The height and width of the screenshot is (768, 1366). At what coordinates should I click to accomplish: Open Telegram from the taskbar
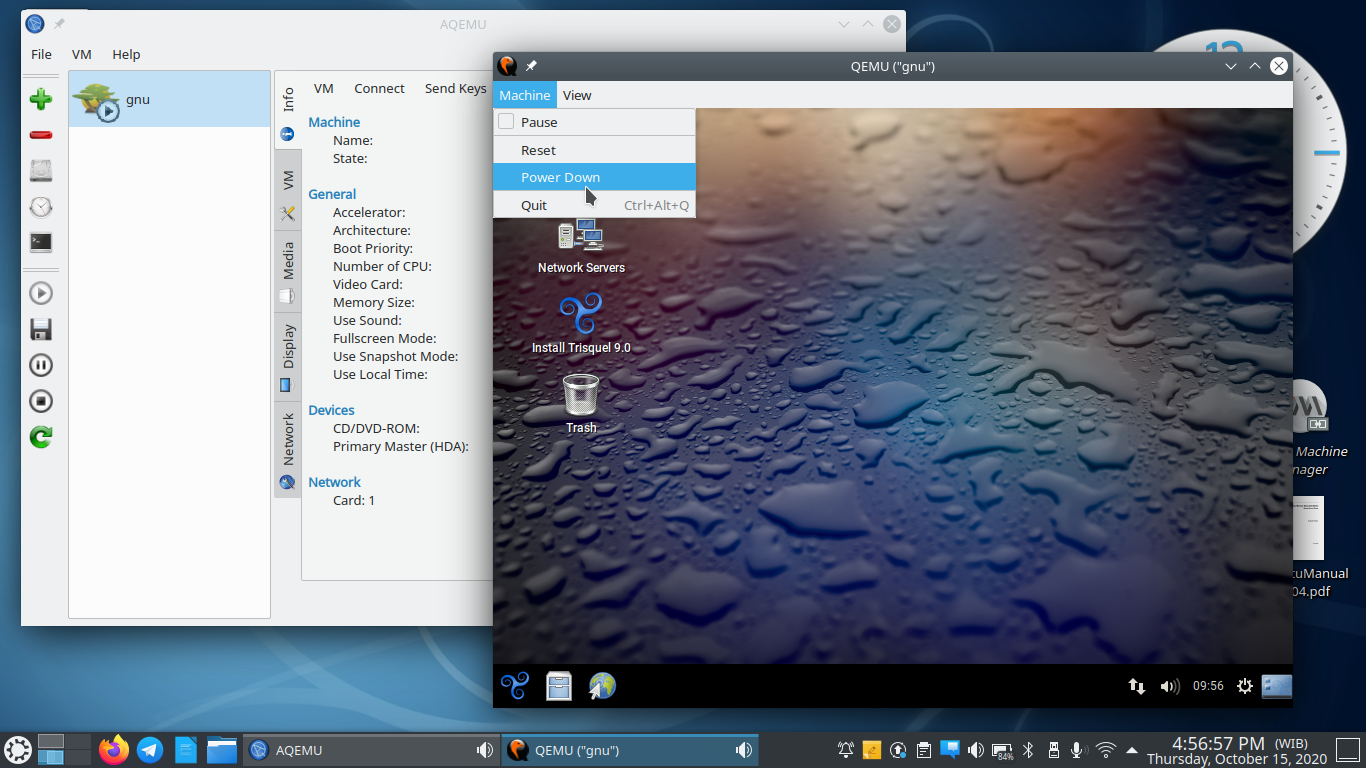point(150,749)
